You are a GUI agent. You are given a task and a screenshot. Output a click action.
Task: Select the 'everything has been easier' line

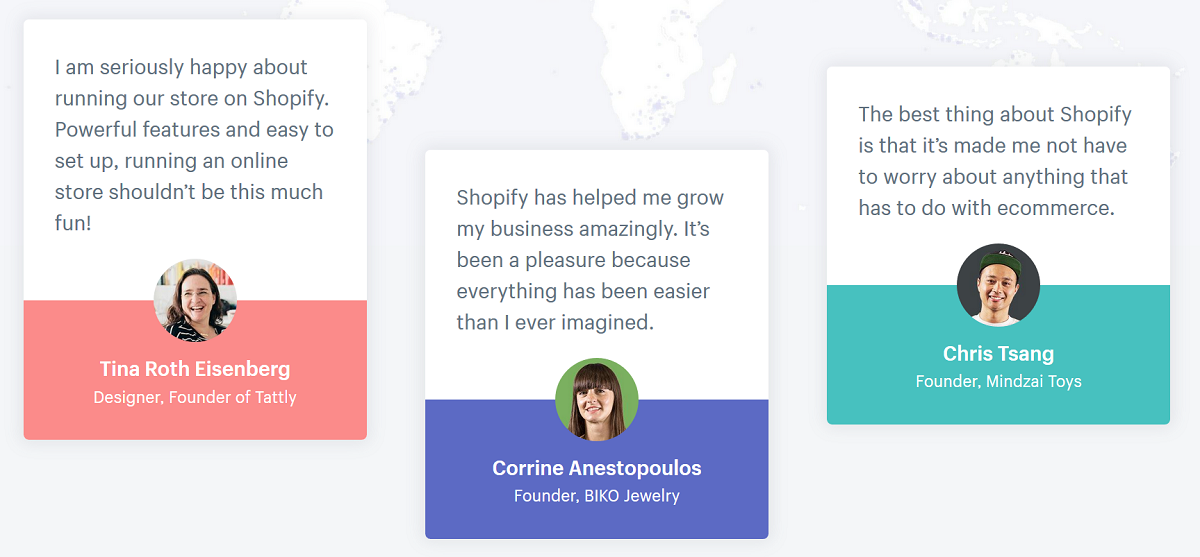coord(583,291)
